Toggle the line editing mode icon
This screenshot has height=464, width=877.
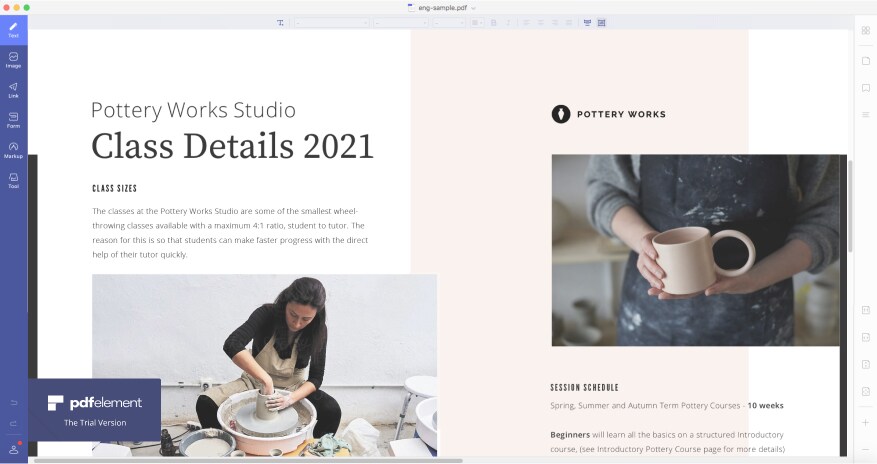tap(587, 22)
